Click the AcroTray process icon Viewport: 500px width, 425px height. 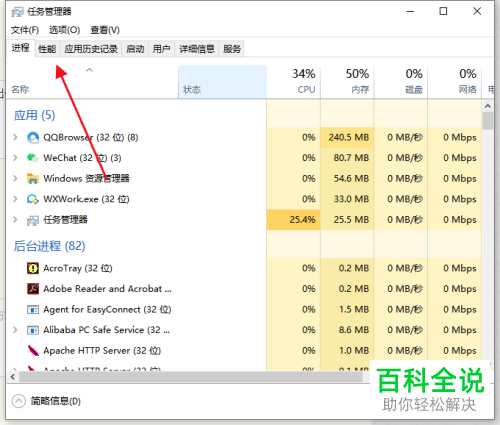pyautogui.click(x=33, y=268)
